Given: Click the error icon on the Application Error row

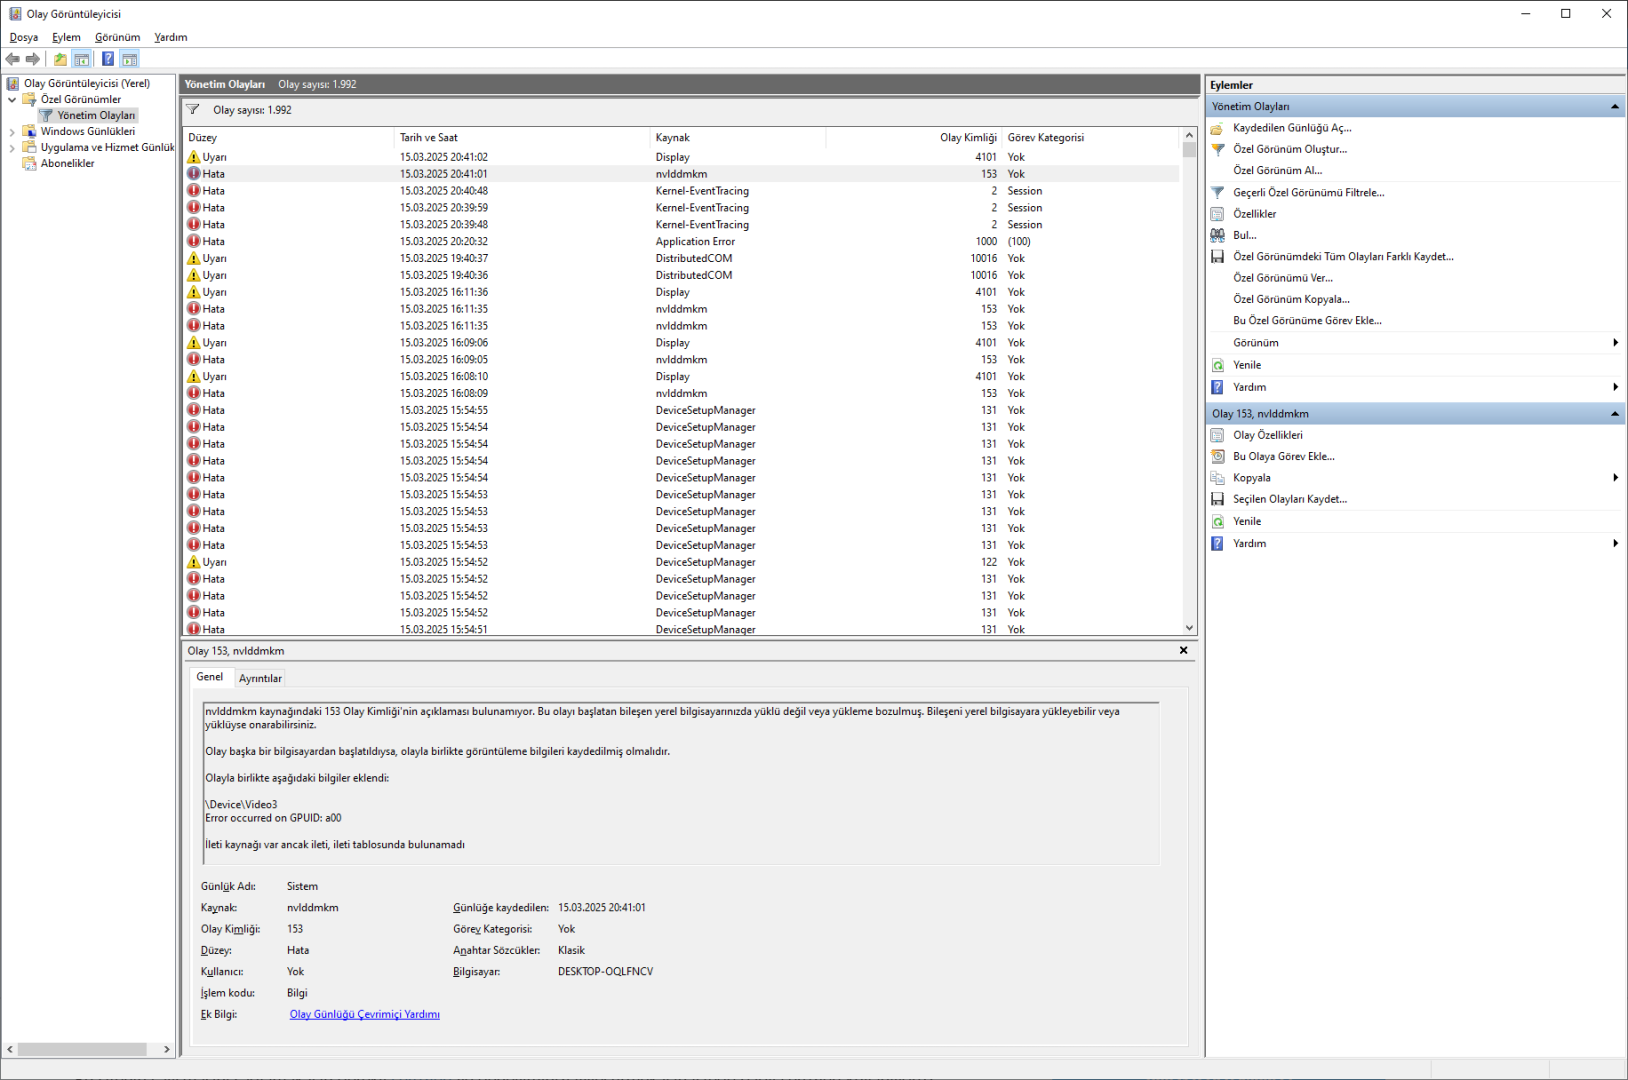Looking at the screenshot, I should click(194, 241).
